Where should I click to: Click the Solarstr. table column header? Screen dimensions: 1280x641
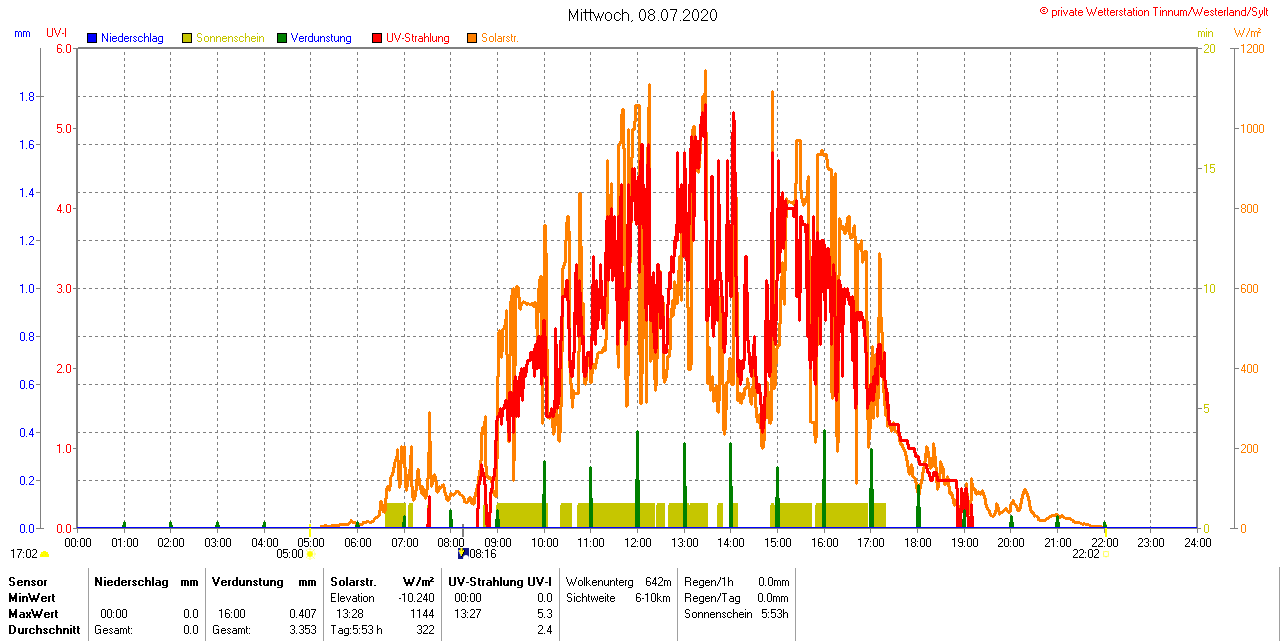click(353, 581)
